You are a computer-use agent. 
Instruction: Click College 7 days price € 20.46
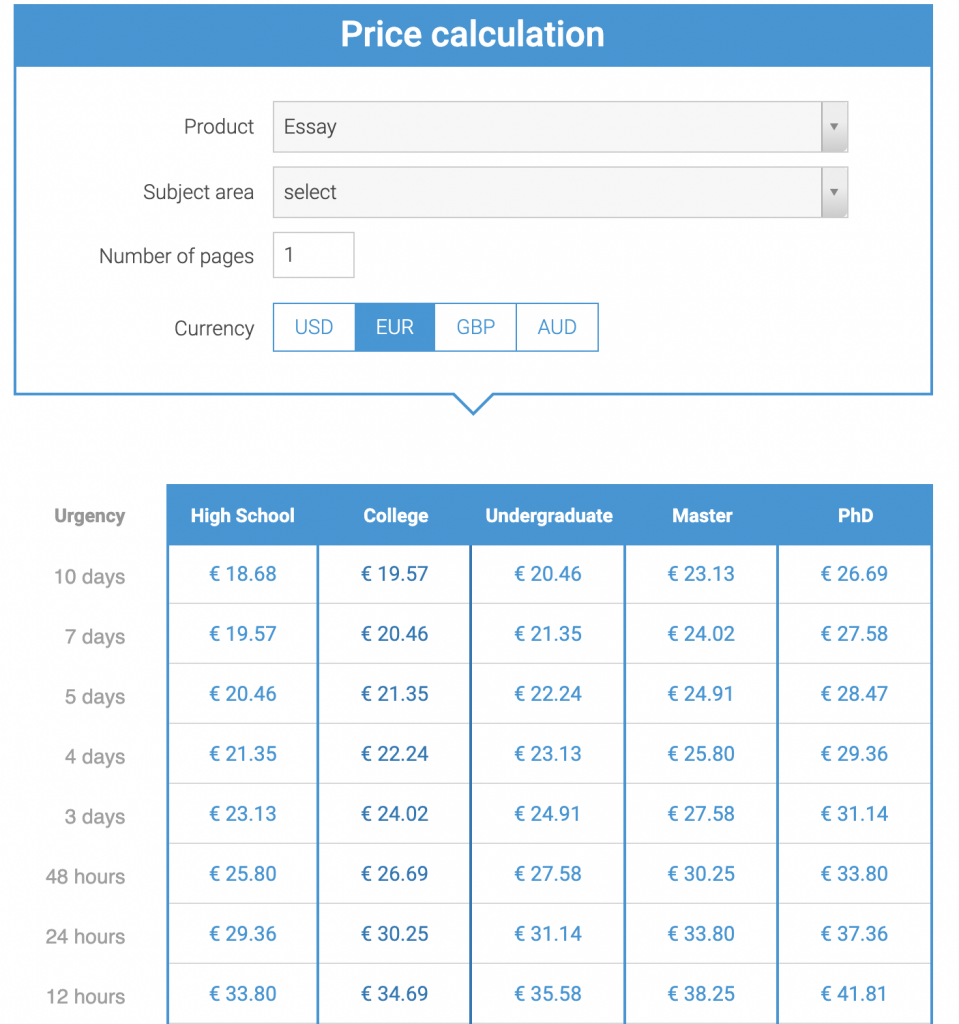click(395, 634)
